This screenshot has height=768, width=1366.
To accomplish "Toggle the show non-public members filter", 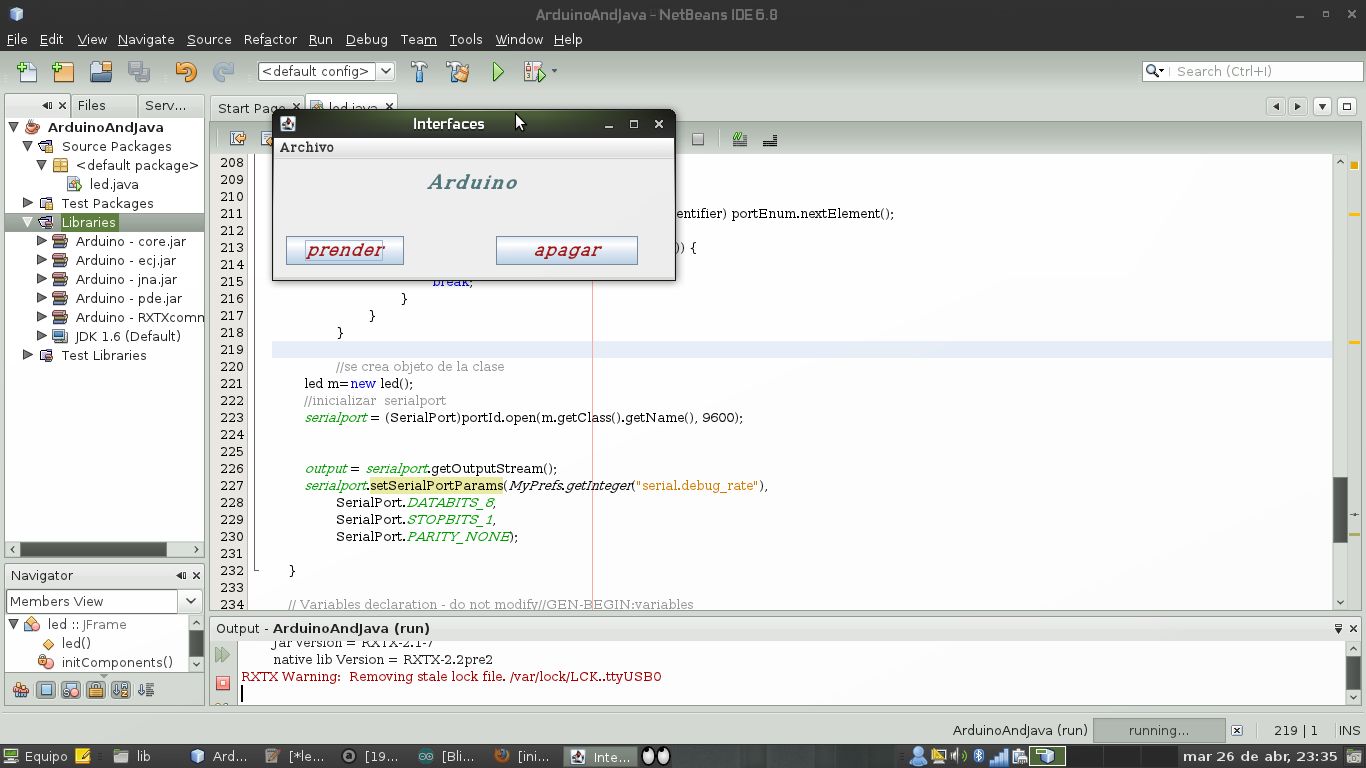I will click(x=95, y=689).
